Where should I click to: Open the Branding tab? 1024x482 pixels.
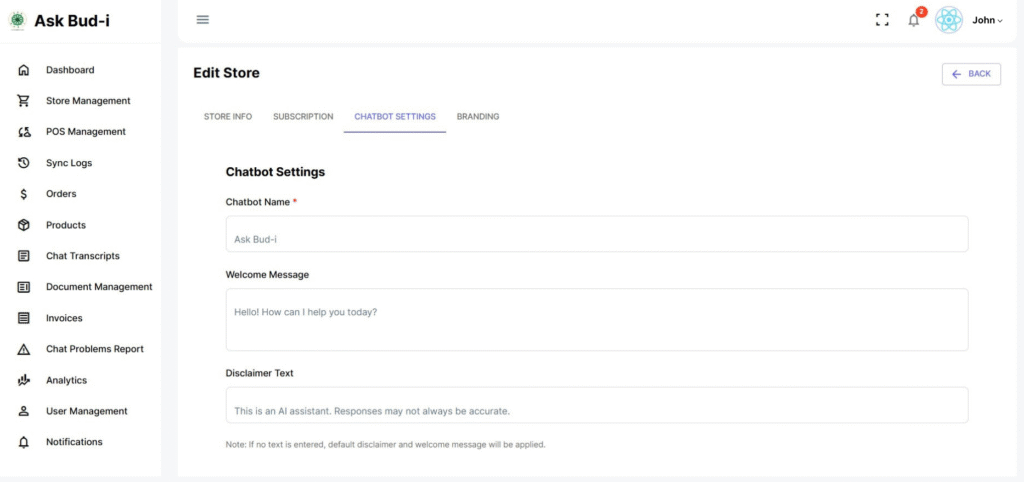(478, 117)
